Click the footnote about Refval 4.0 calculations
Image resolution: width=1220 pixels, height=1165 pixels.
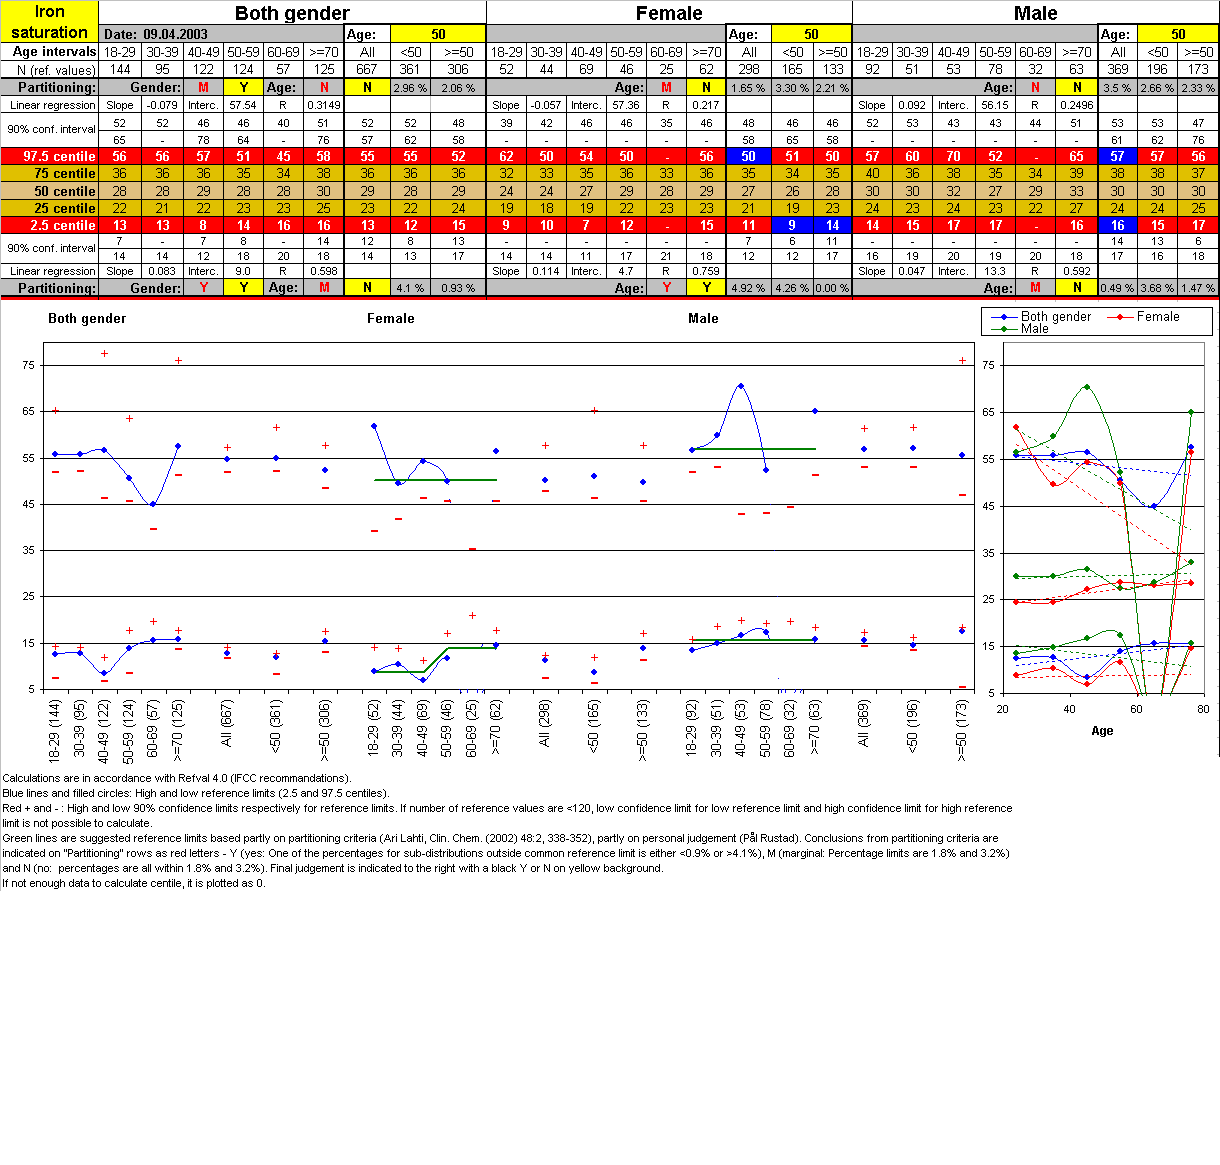pos(177,778)
